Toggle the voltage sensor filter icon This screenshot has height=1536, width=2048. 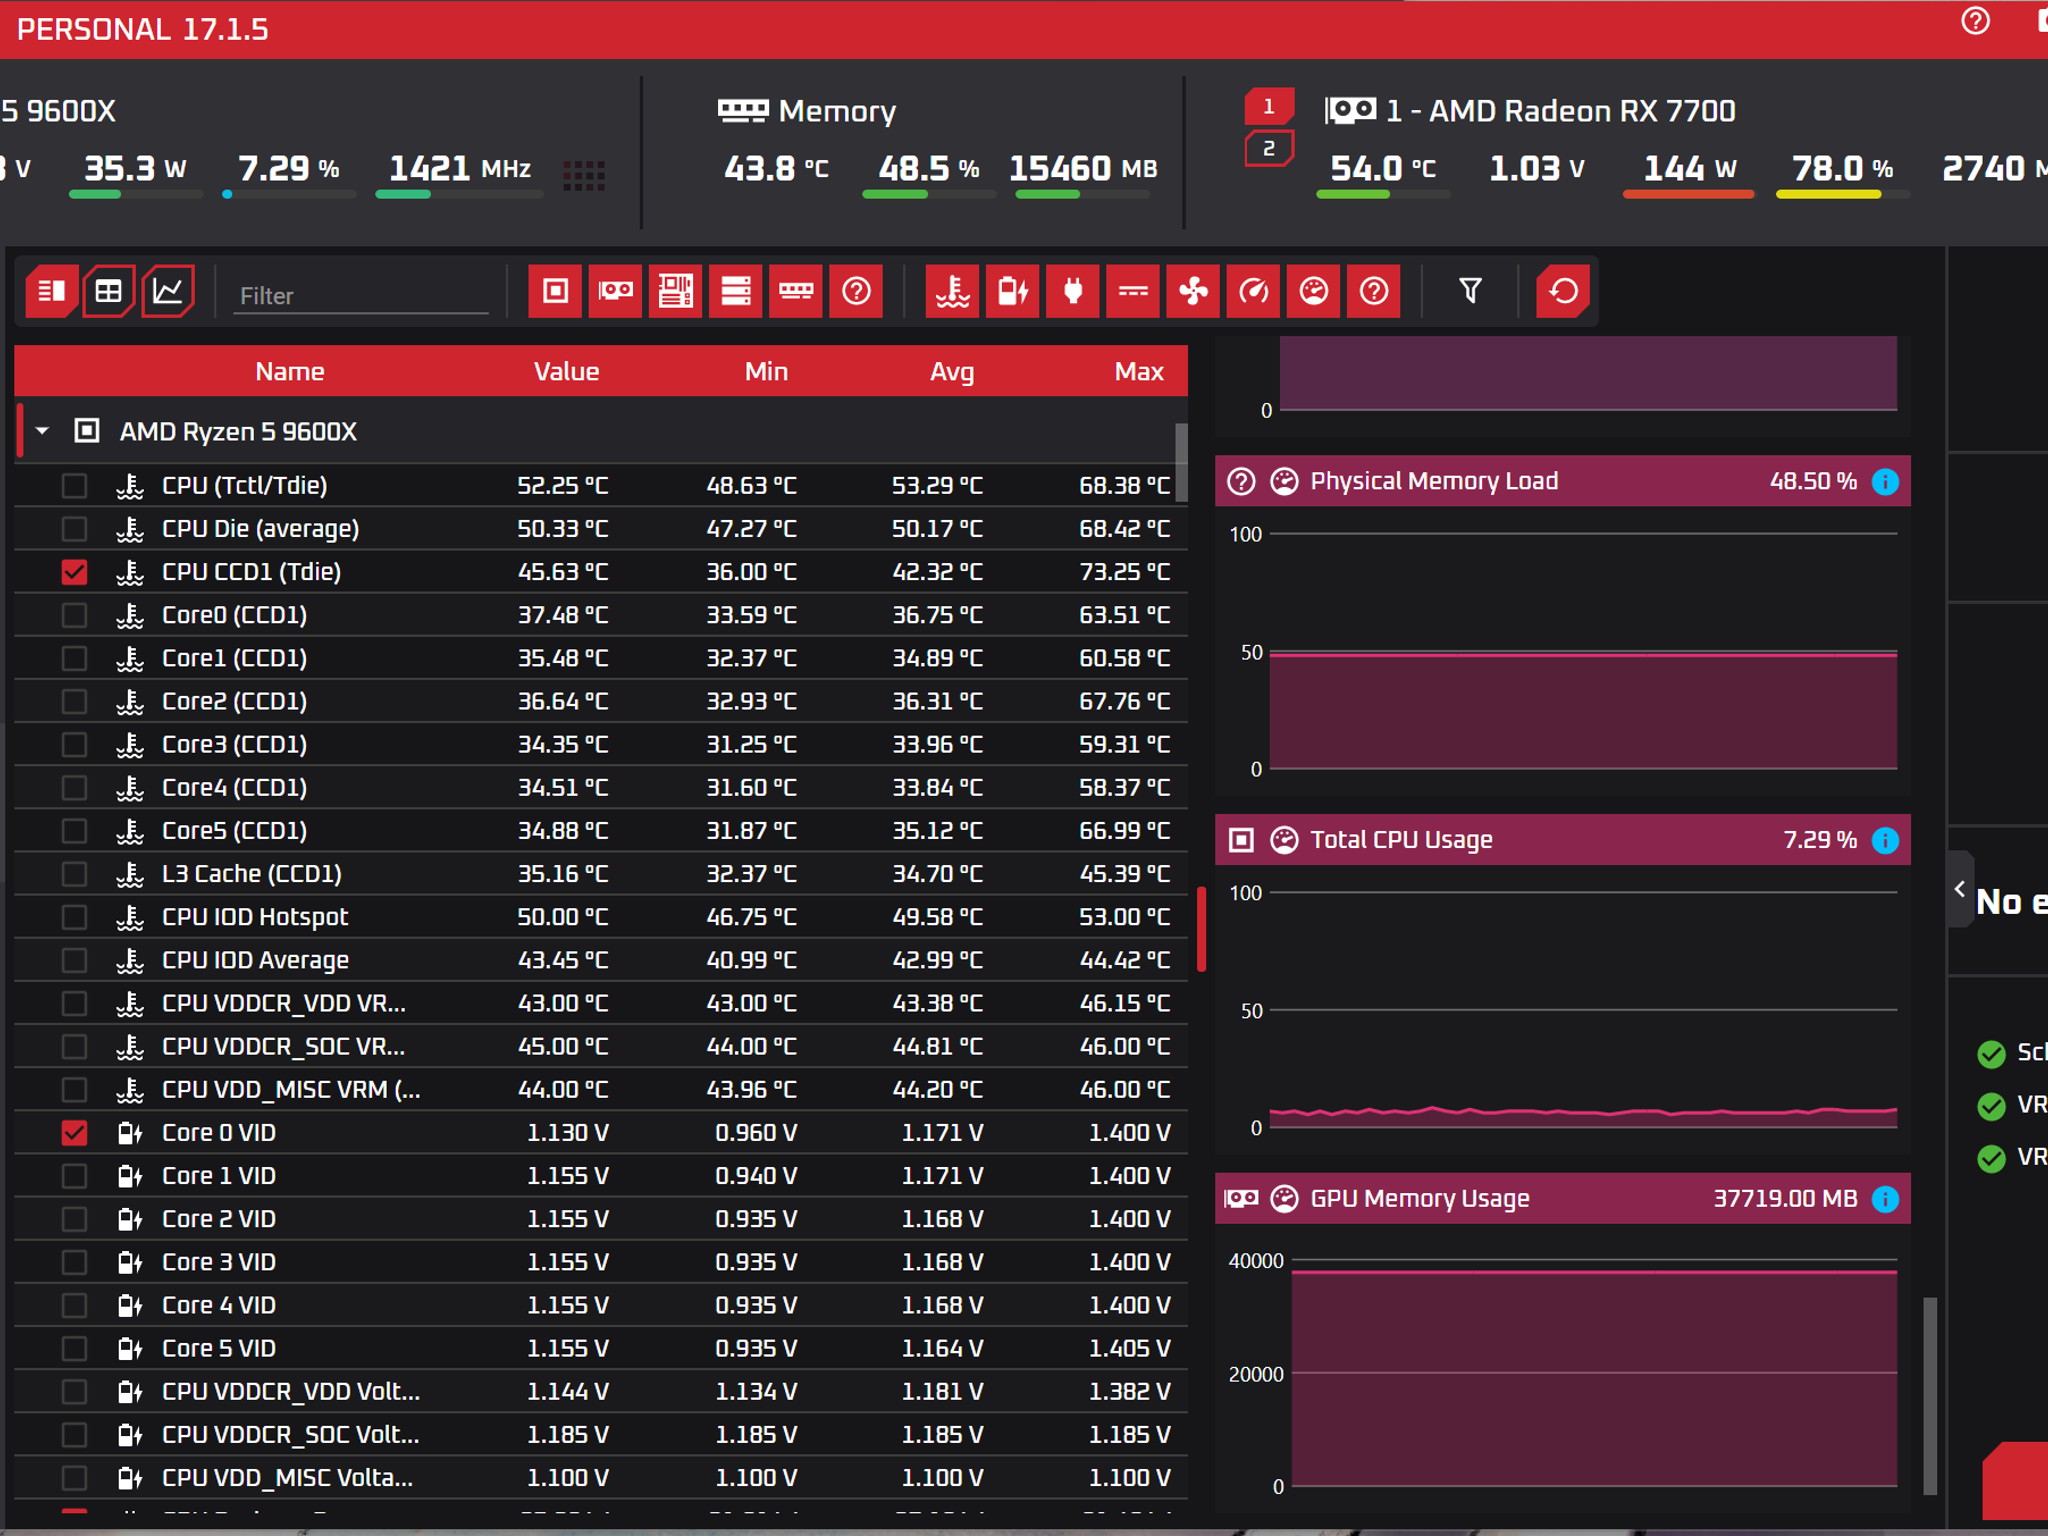(1013, 291)
